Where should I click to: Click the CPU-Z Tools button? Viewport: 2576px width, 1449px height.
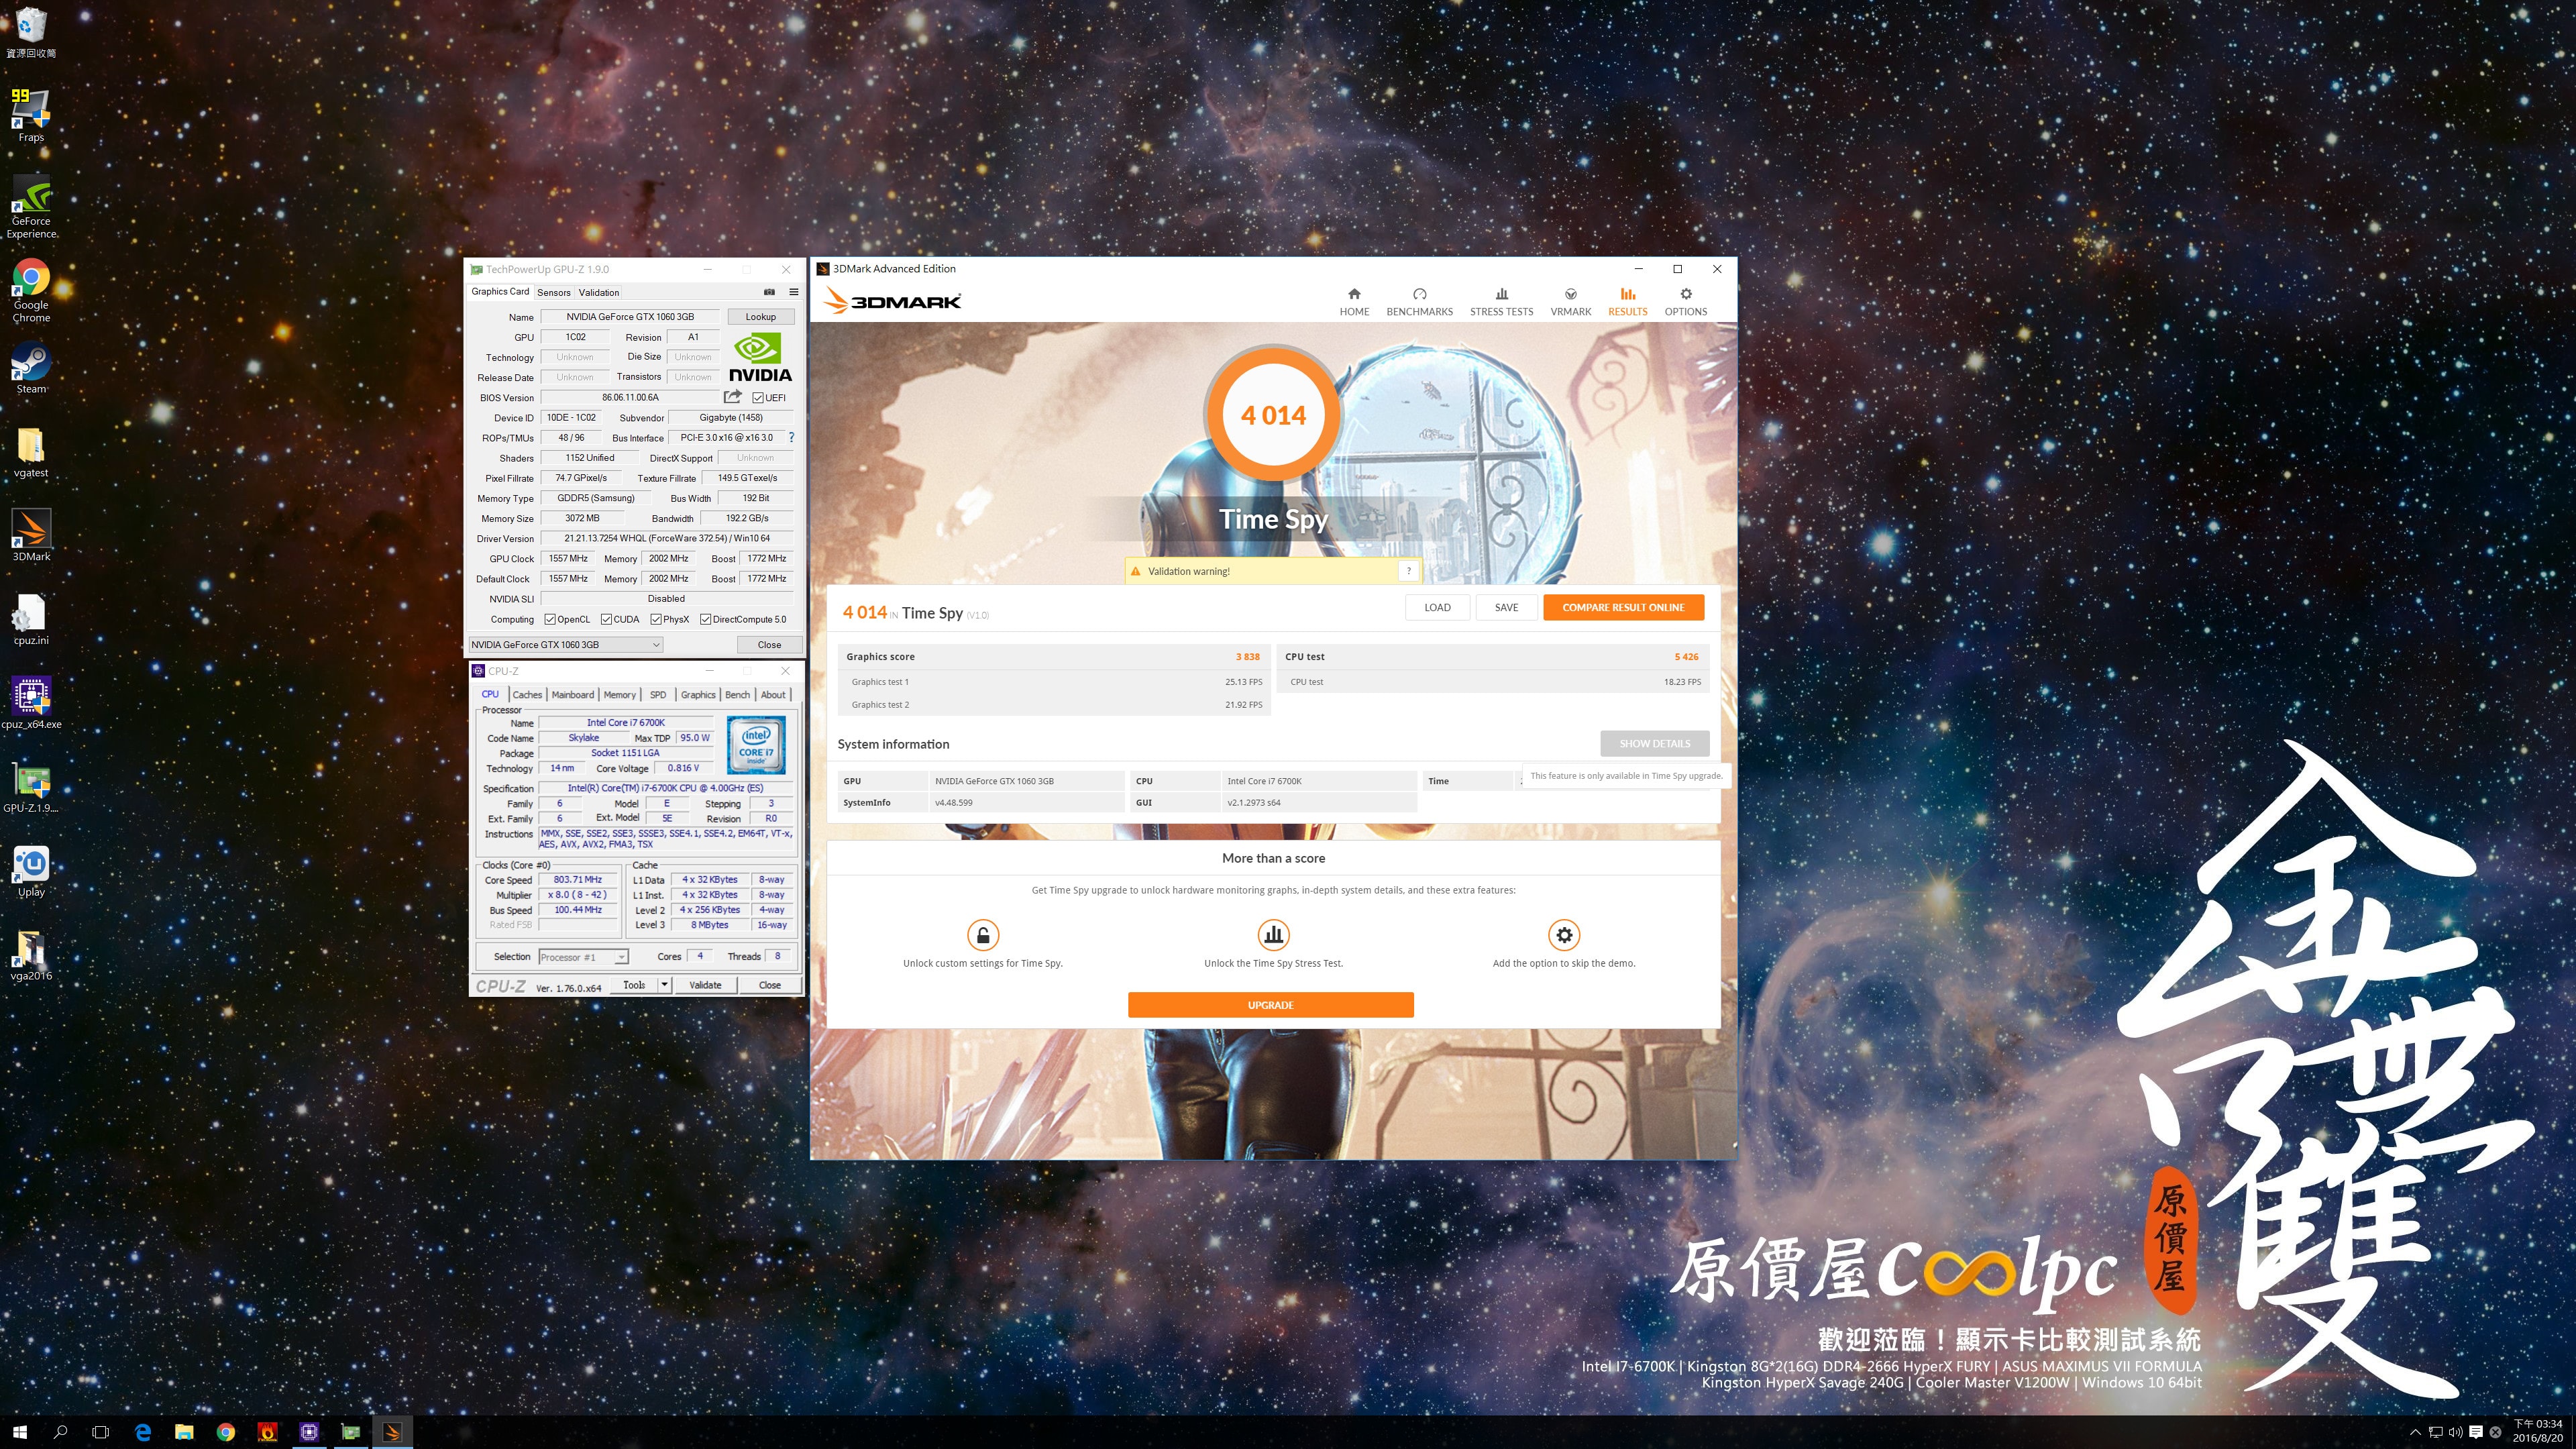(634, 985)
